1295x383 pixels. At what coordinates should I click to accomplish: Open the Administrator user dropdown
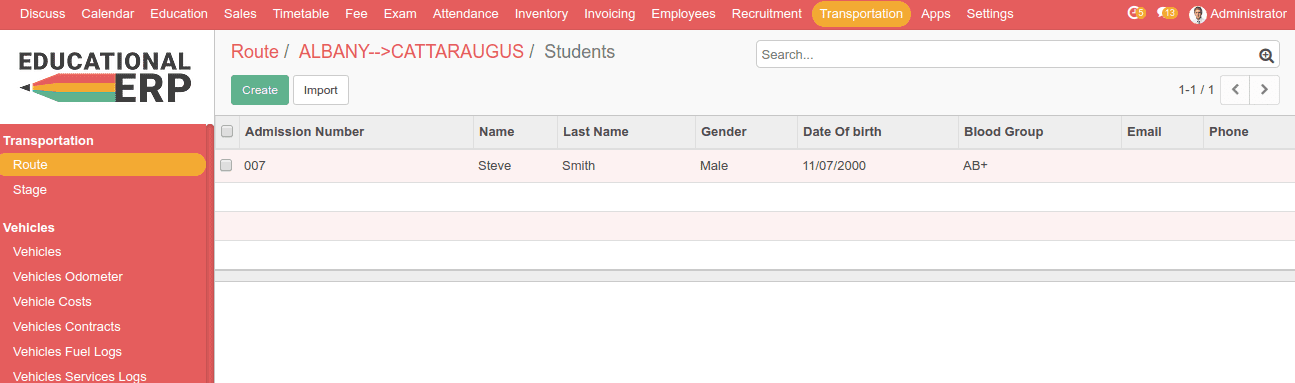[x=1238, y=14]
